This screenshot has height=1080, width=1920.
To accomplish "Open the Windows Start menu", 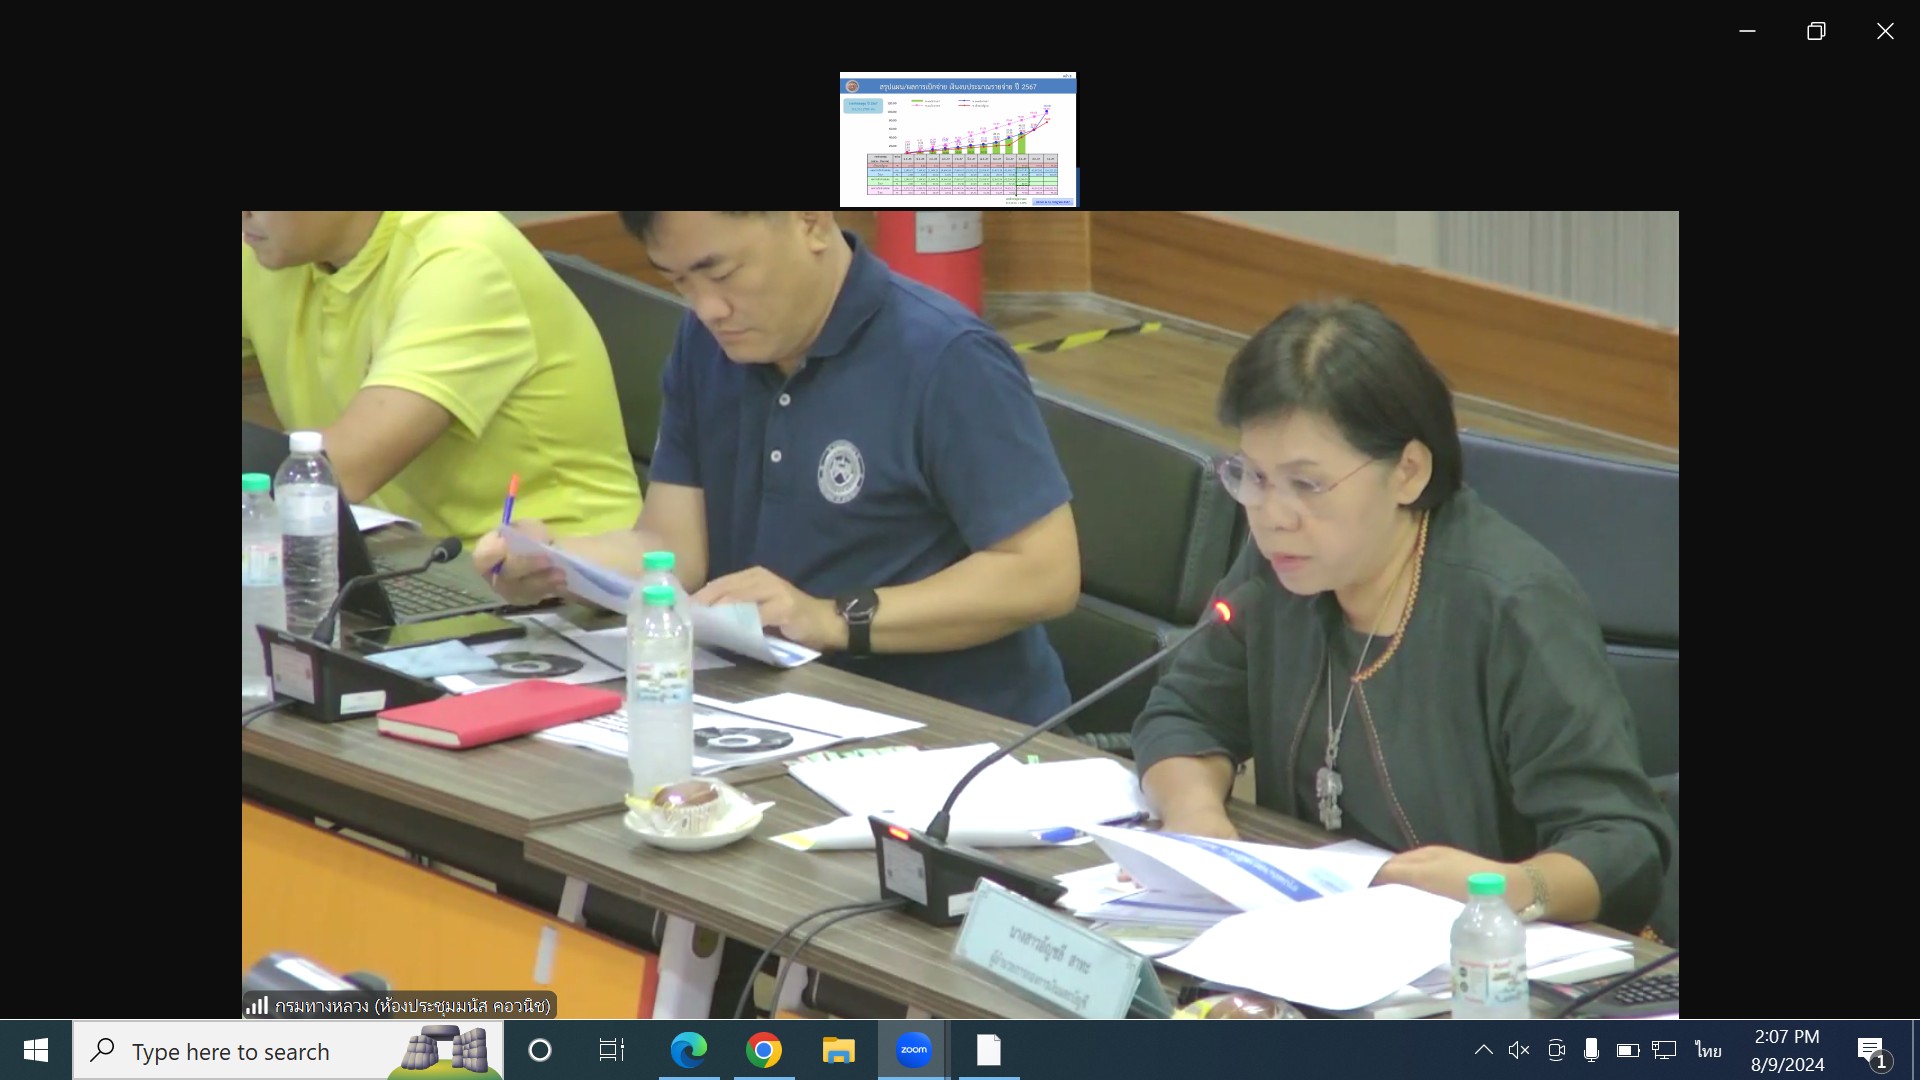I will pyautogui.click(x=36, y=1050).
